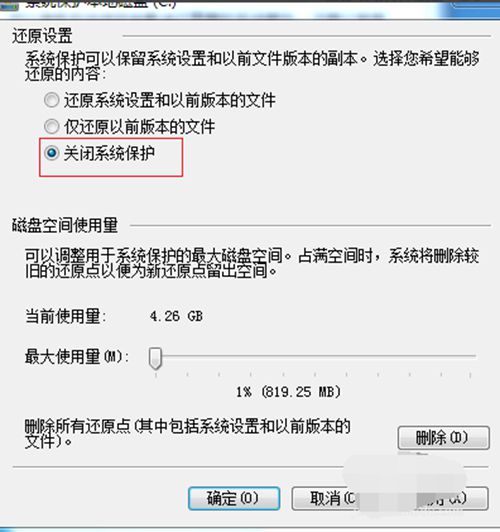Click the 关闭系统保护 label text
This screenshot has height=532, width=500.
[x=109, y=153]
